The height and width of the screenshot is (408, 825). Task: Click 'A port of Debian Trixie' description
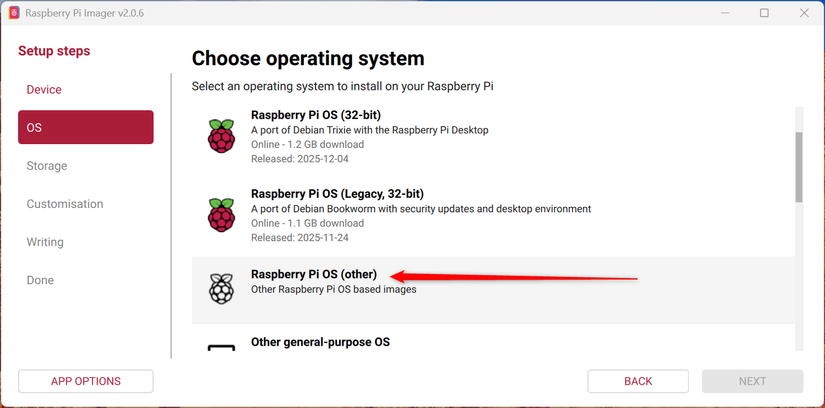(x=370, y=130)
